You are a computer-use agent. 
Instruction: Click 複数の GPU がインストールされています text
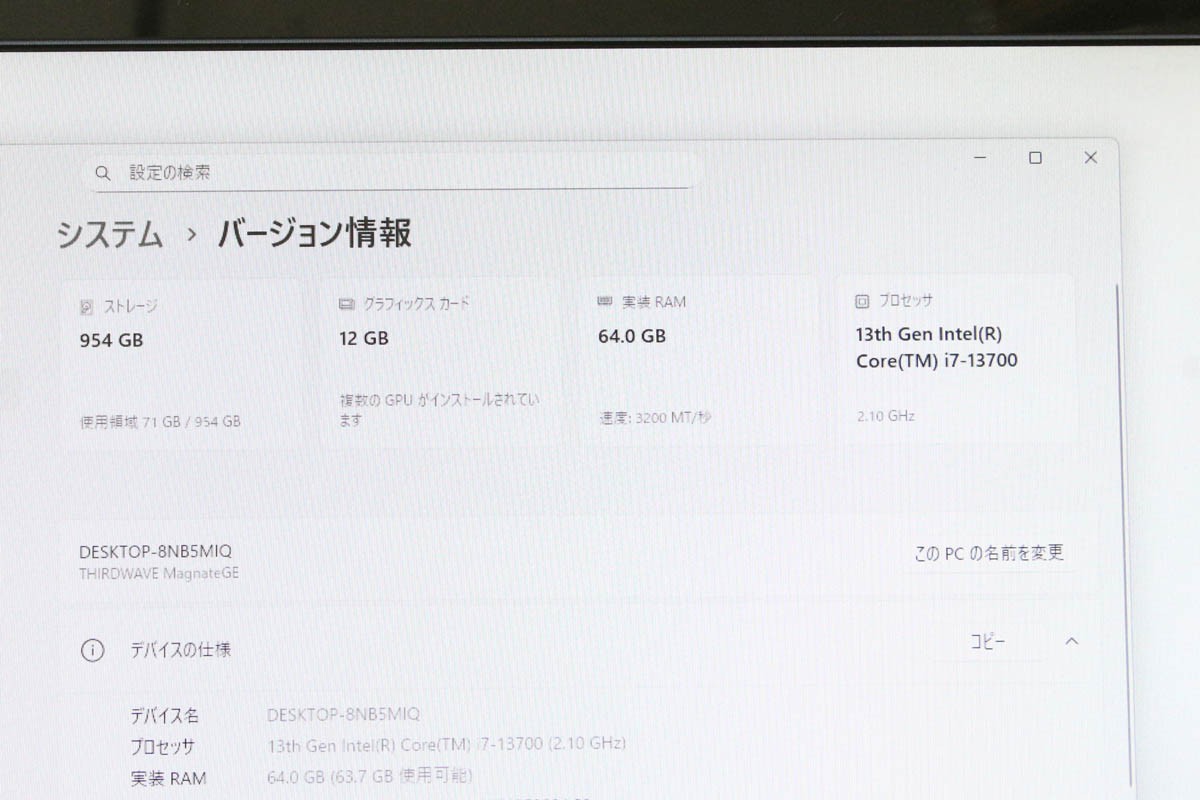[439, 410]
